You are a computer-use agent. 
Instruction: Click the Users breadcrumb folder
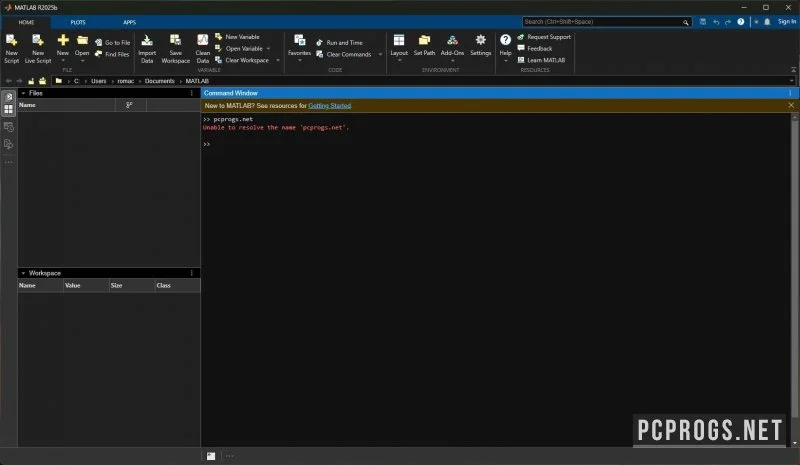click(x=98, y=81)
